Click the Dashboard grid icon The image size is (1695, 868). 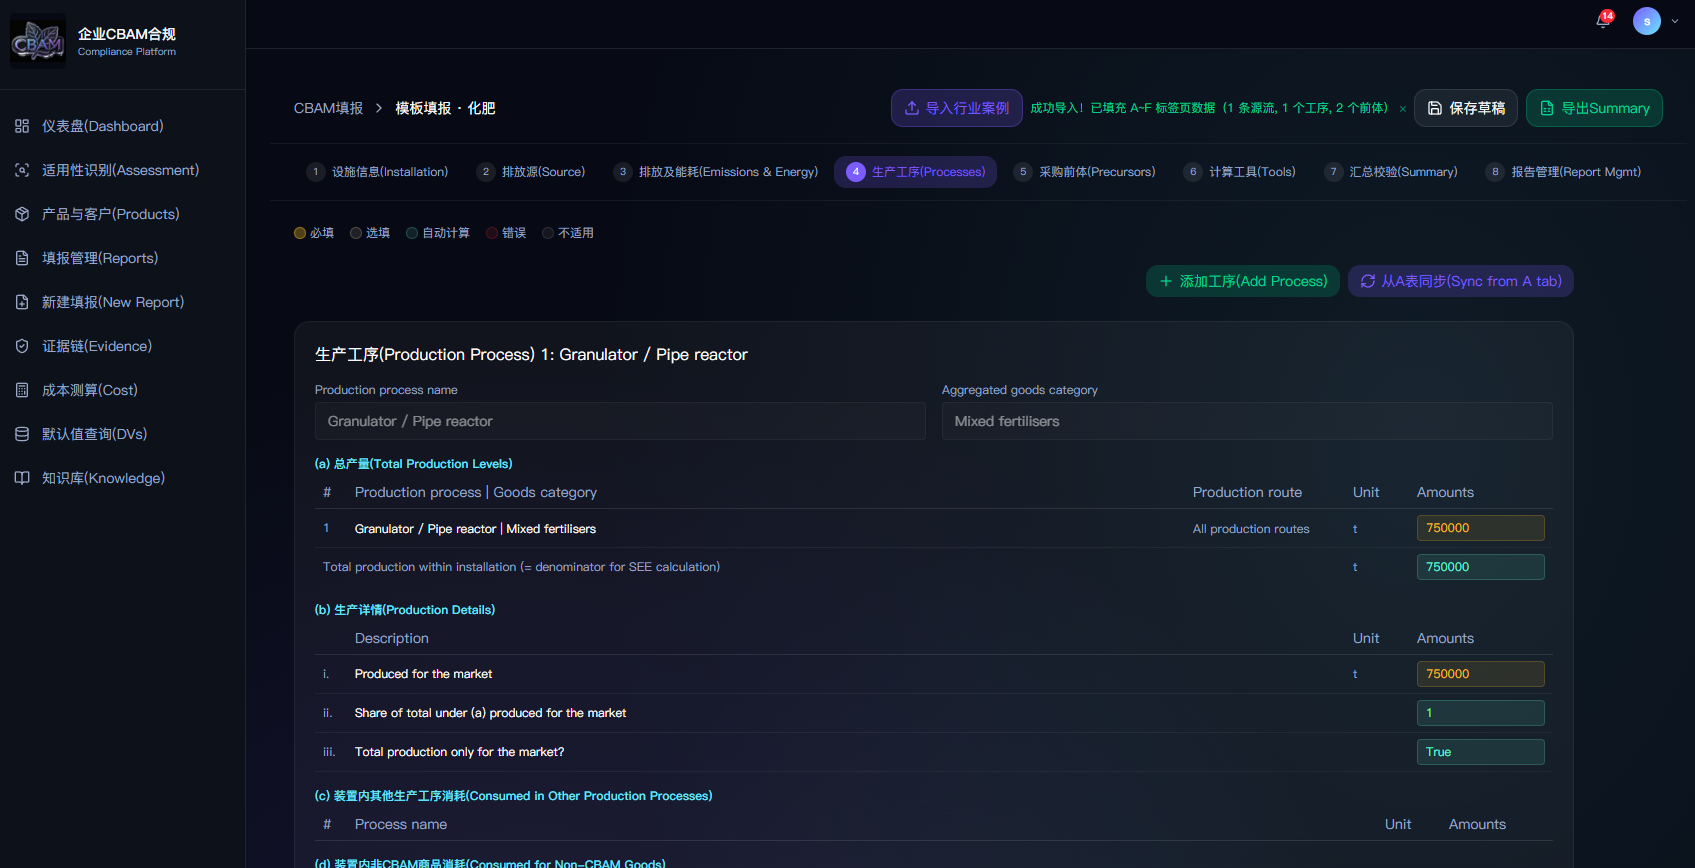tap(22, 126)
